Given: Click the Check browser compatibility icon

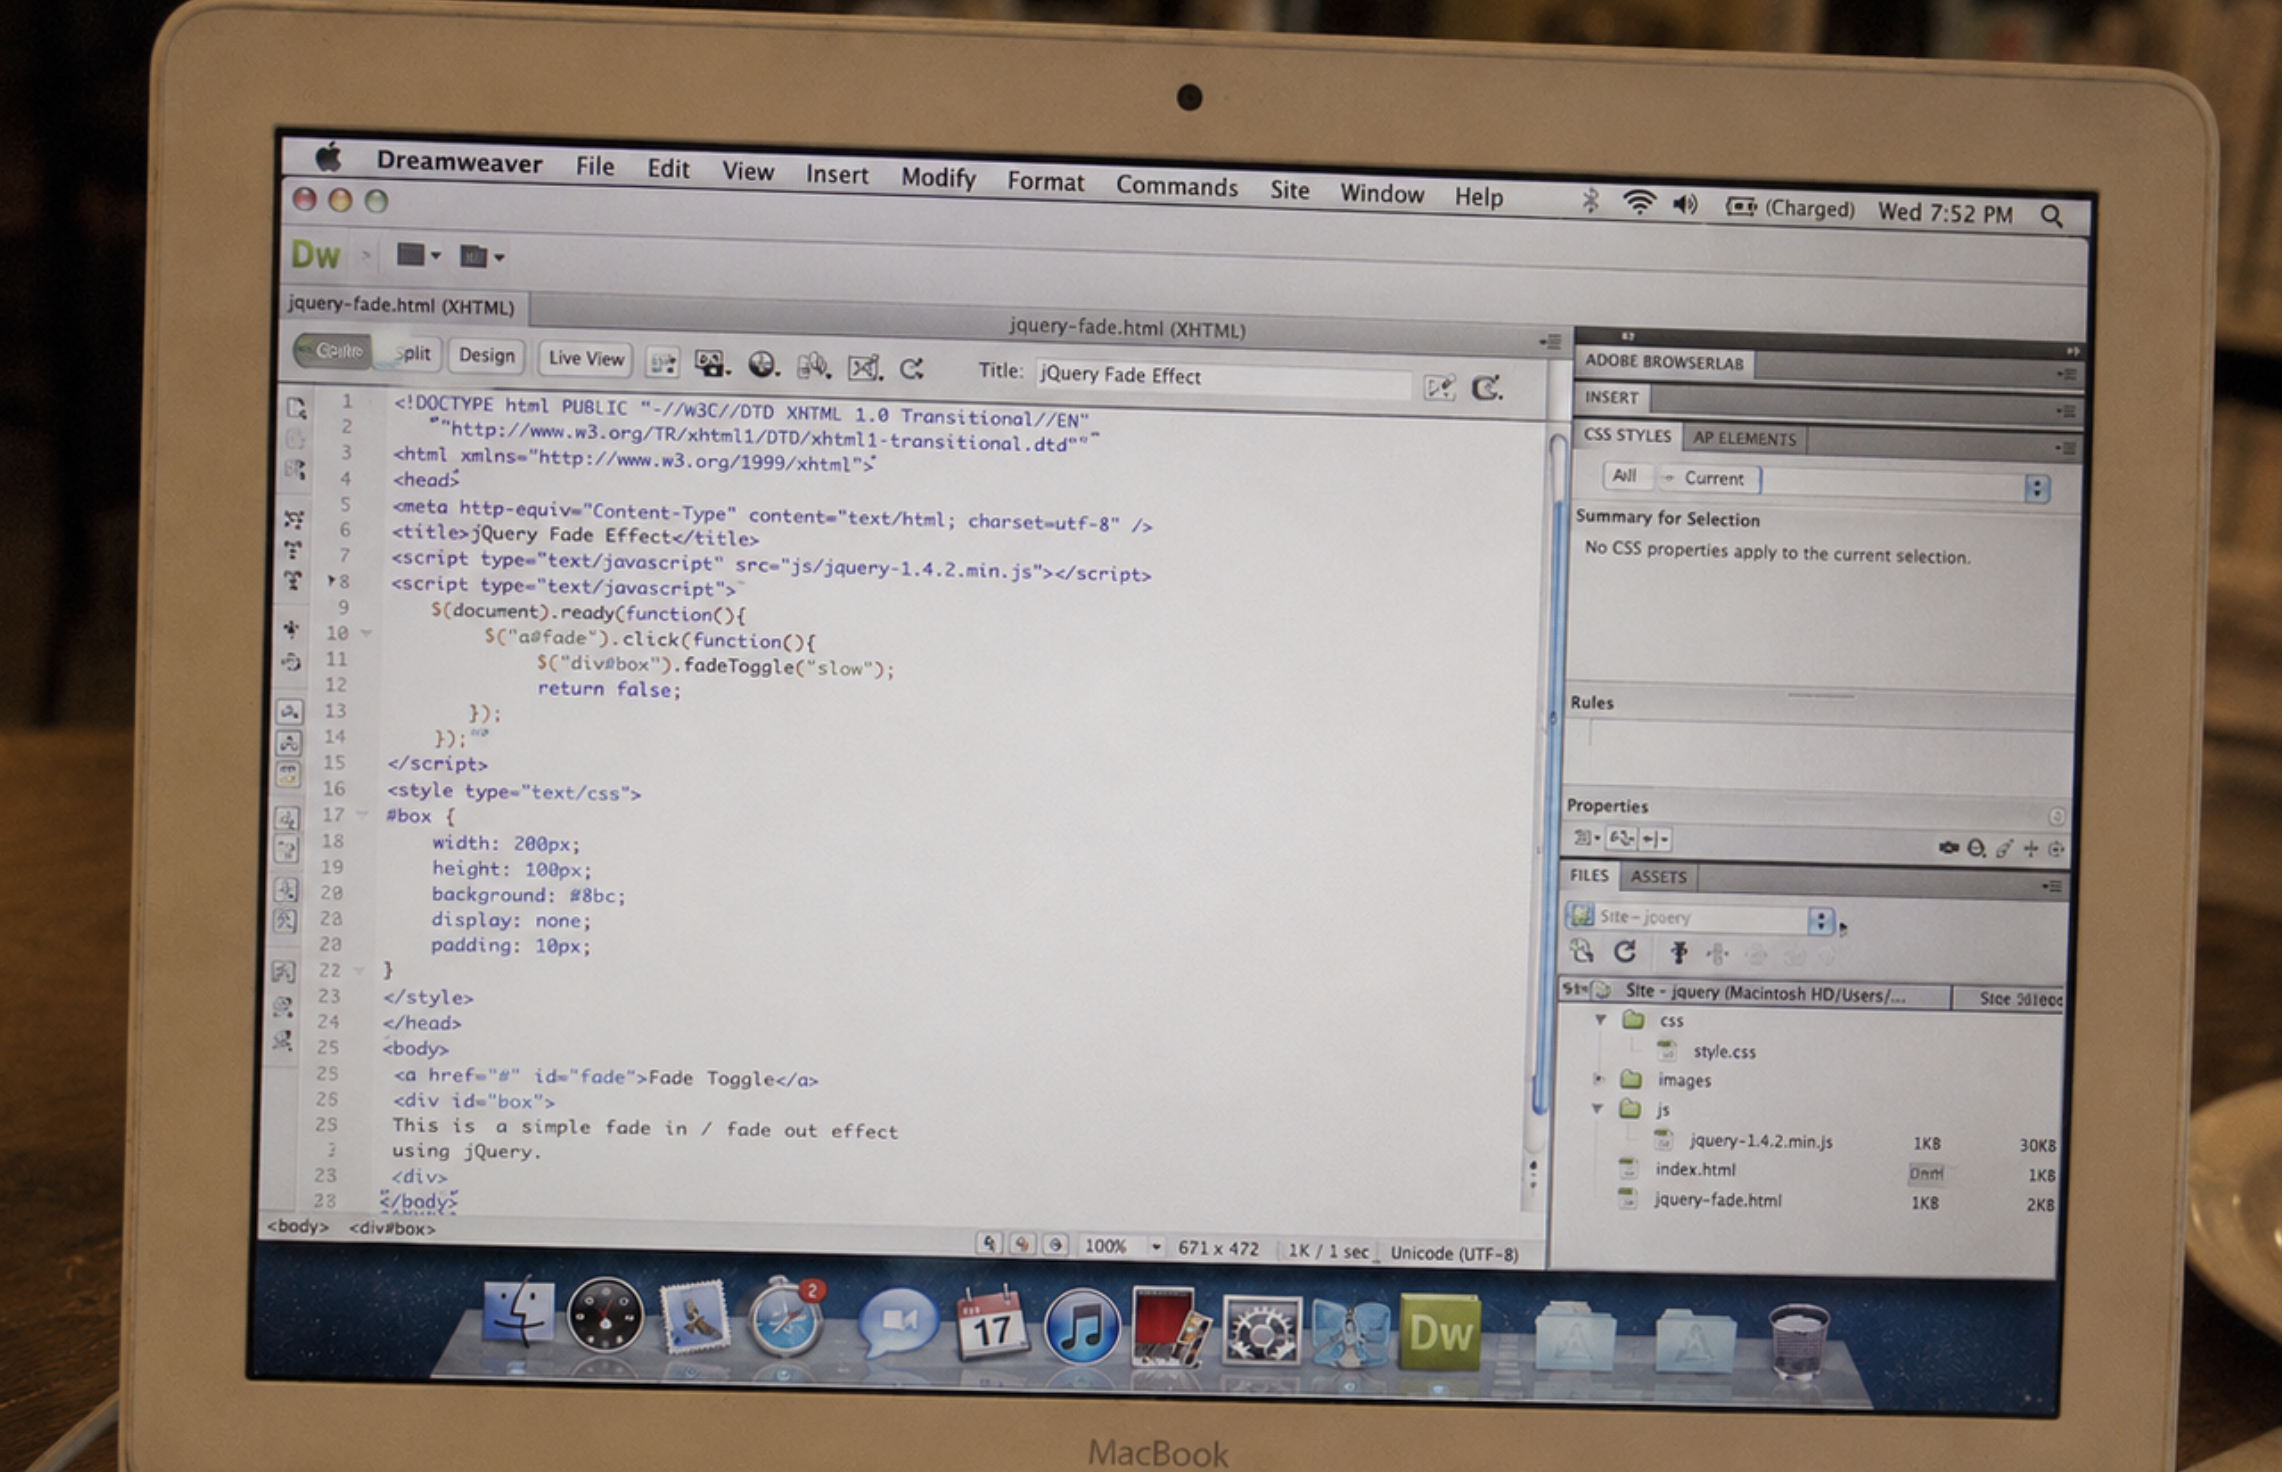Looking at the screenshot, I should (864, 368).
